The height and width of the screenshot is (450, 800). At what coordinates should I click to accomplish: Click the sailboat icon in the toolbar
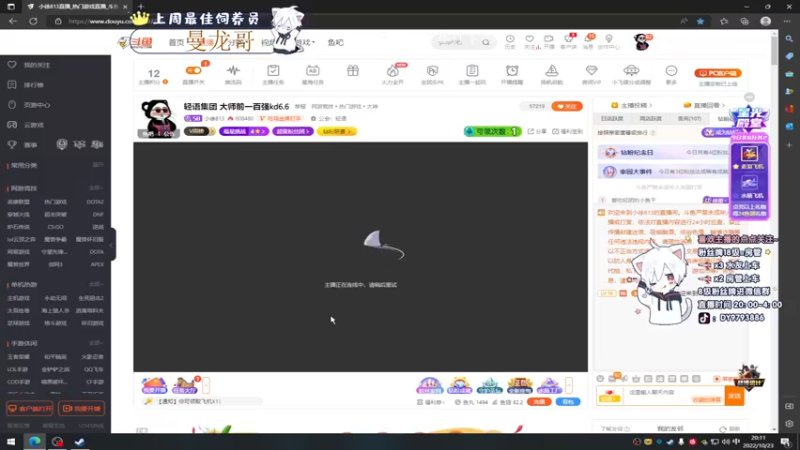[x=552, y=70]
